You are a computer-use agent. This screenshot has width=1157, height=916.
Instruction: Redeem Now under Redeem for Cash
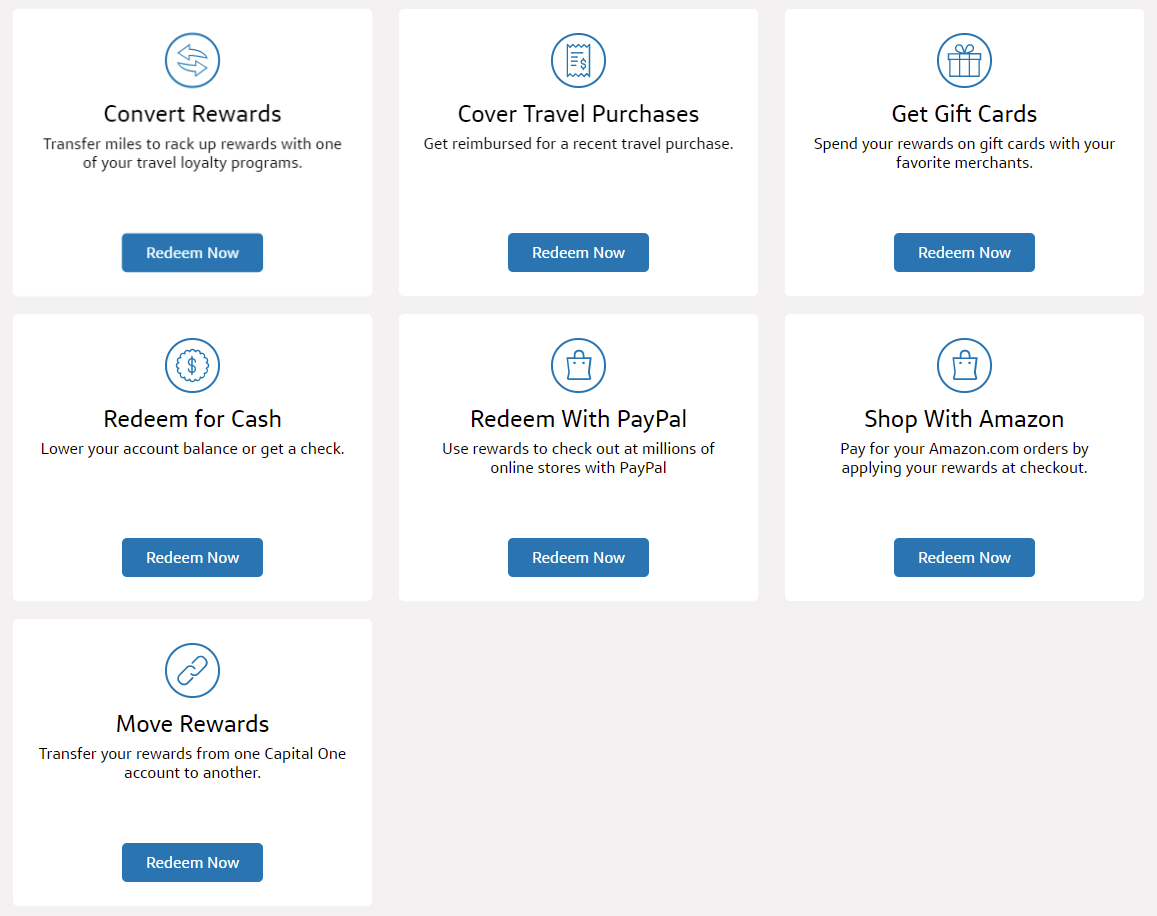193,557
